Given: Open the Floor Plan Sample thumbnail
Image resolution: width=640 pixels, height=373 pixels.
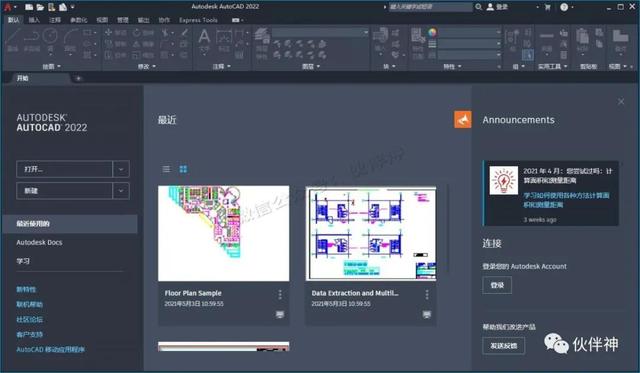Looking at the screenshot, I should (224, 233).
